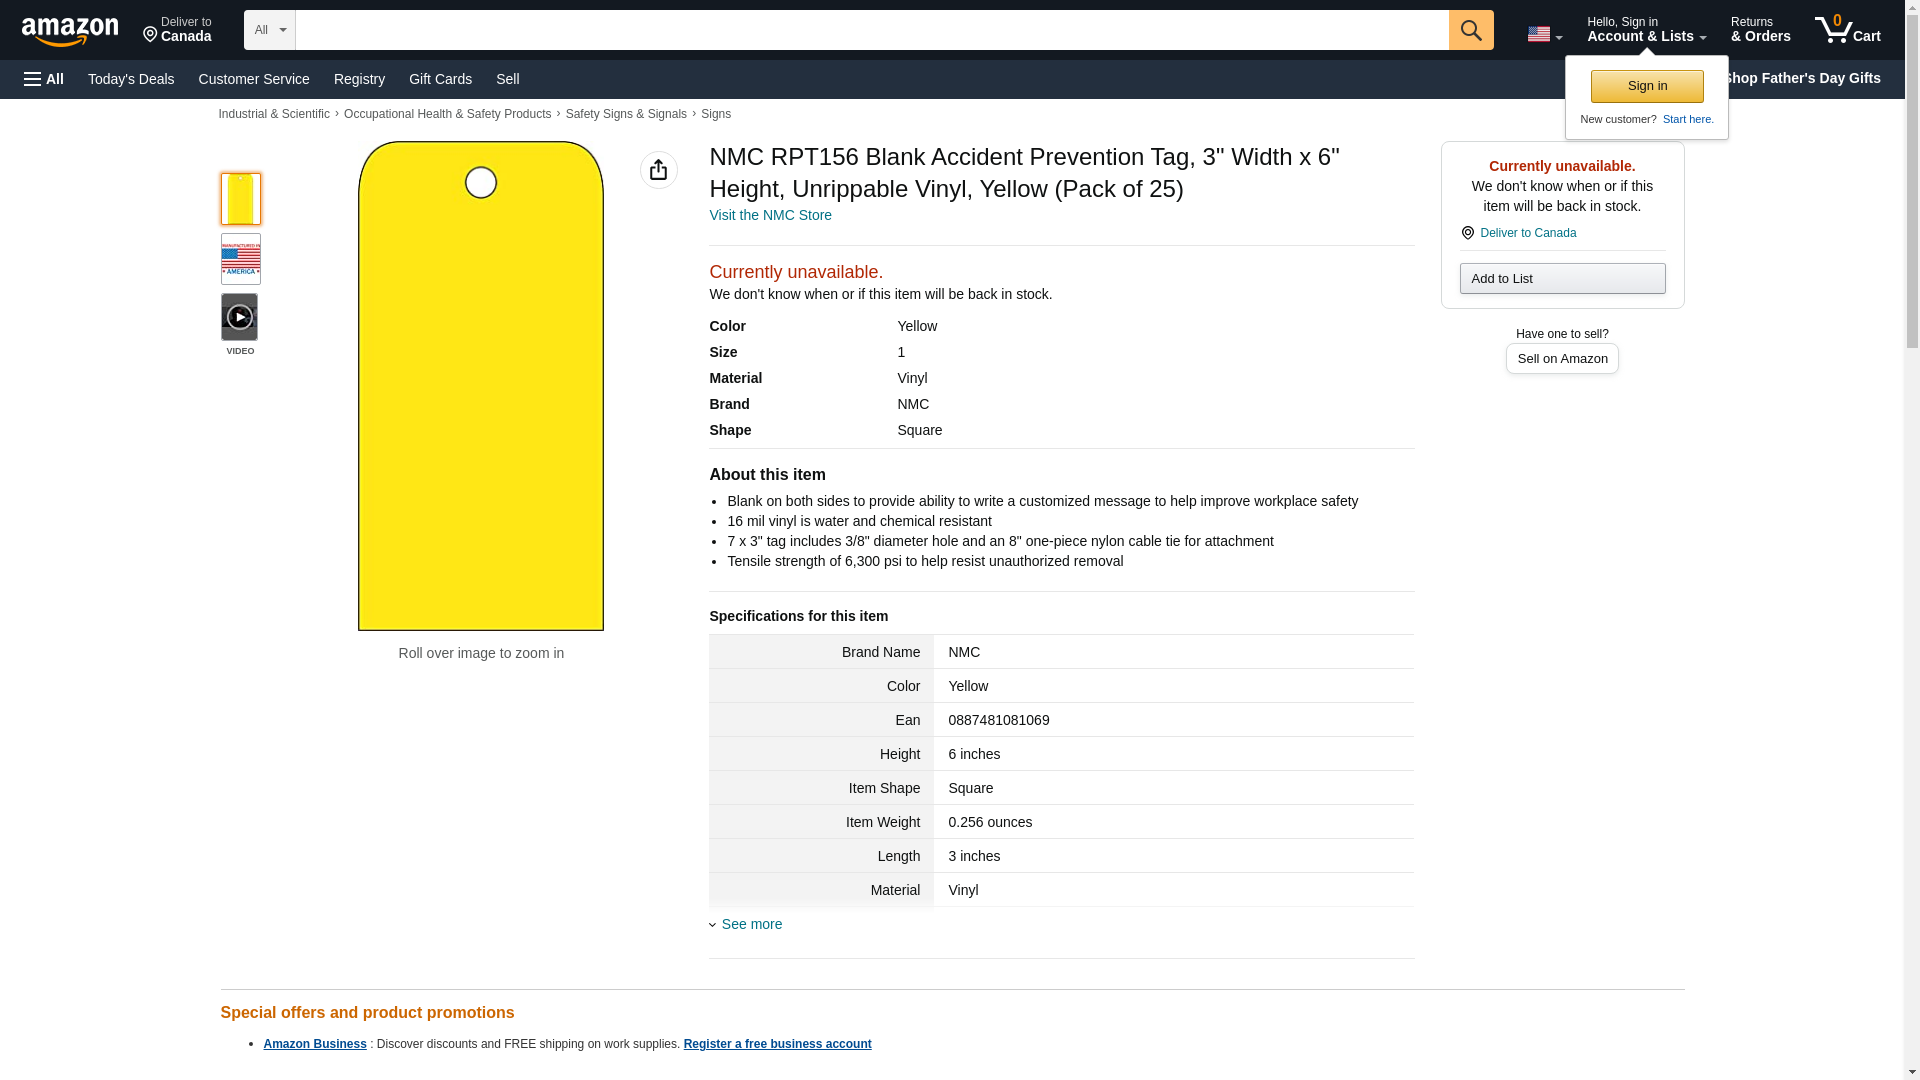Click Sell on Amazon button

point(1561,358)
